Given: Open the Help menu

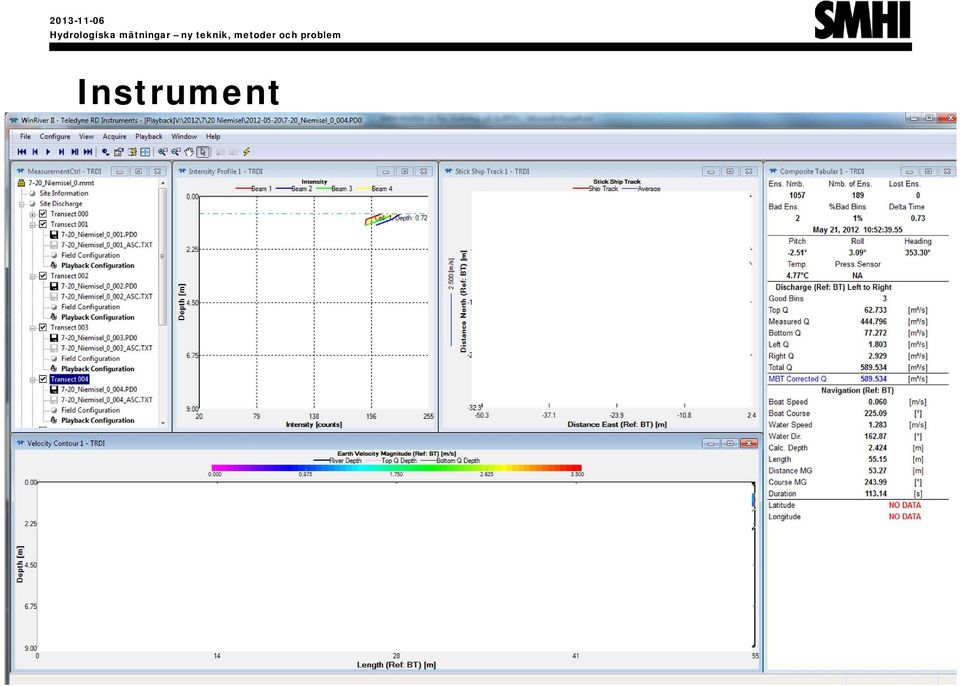Looking at the screenshot, I should click(x=213, y=137).
